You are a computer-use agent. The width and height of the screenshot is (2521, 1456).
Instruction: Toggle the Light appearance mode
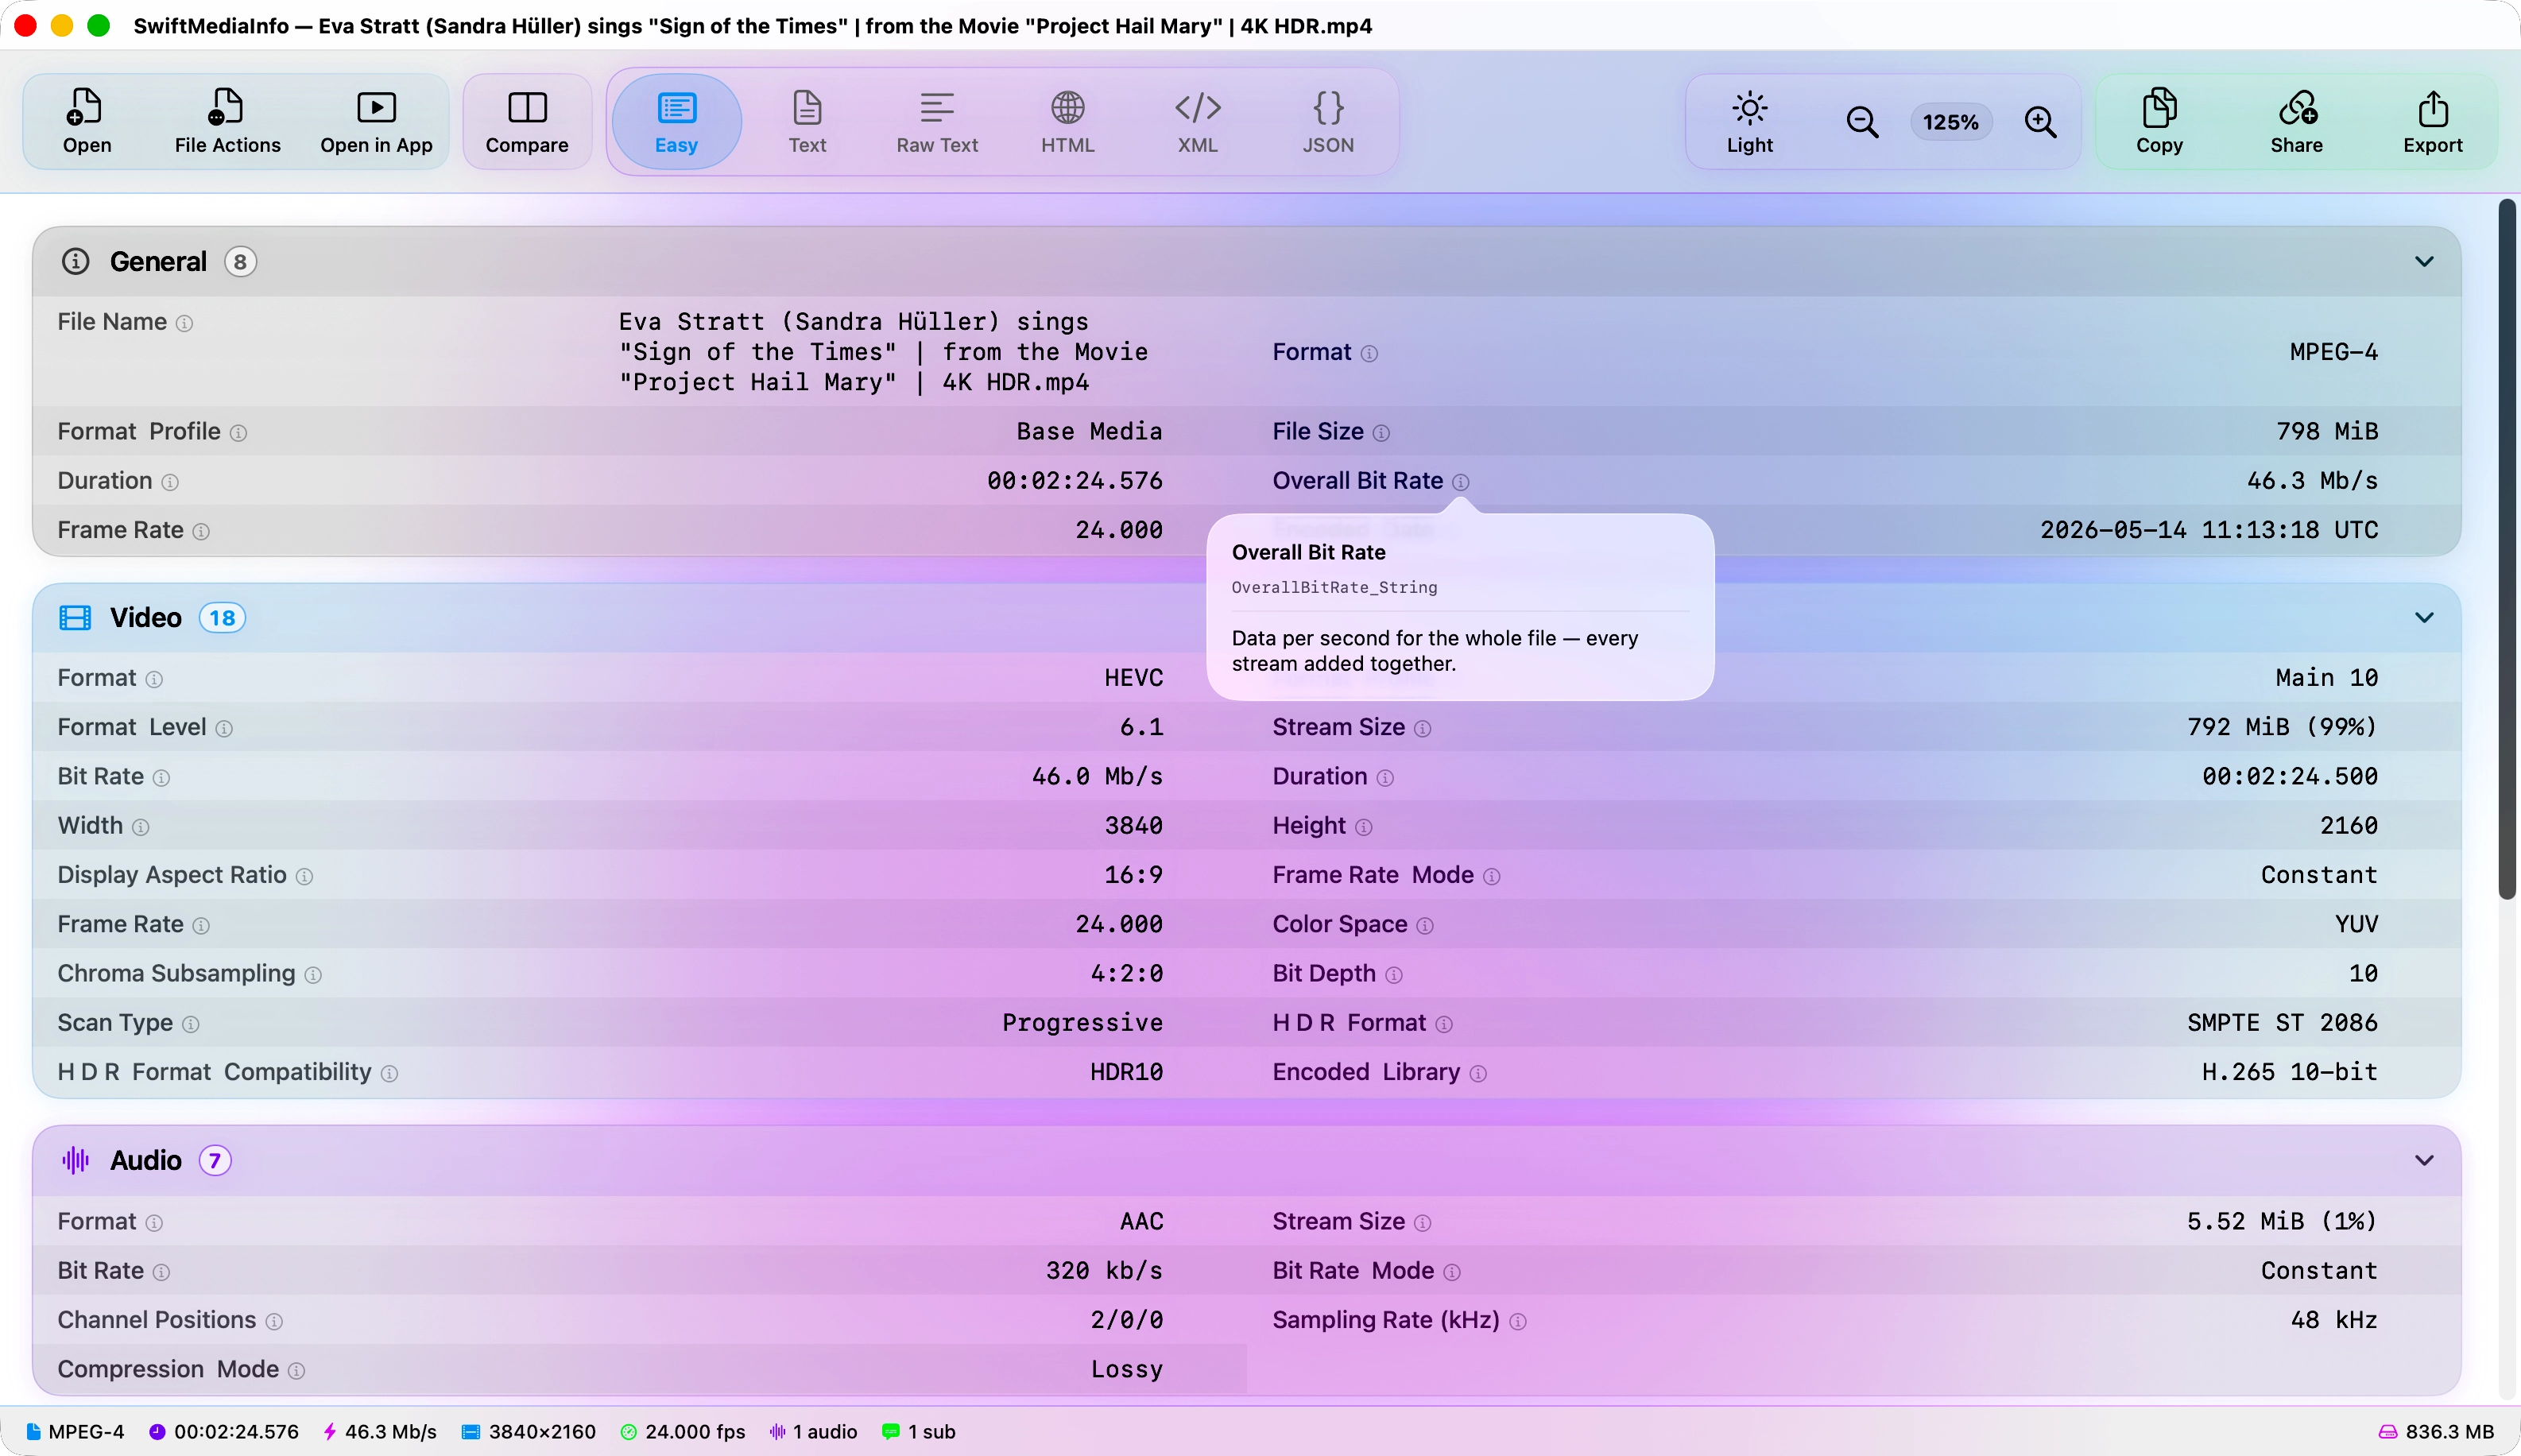1749,121
